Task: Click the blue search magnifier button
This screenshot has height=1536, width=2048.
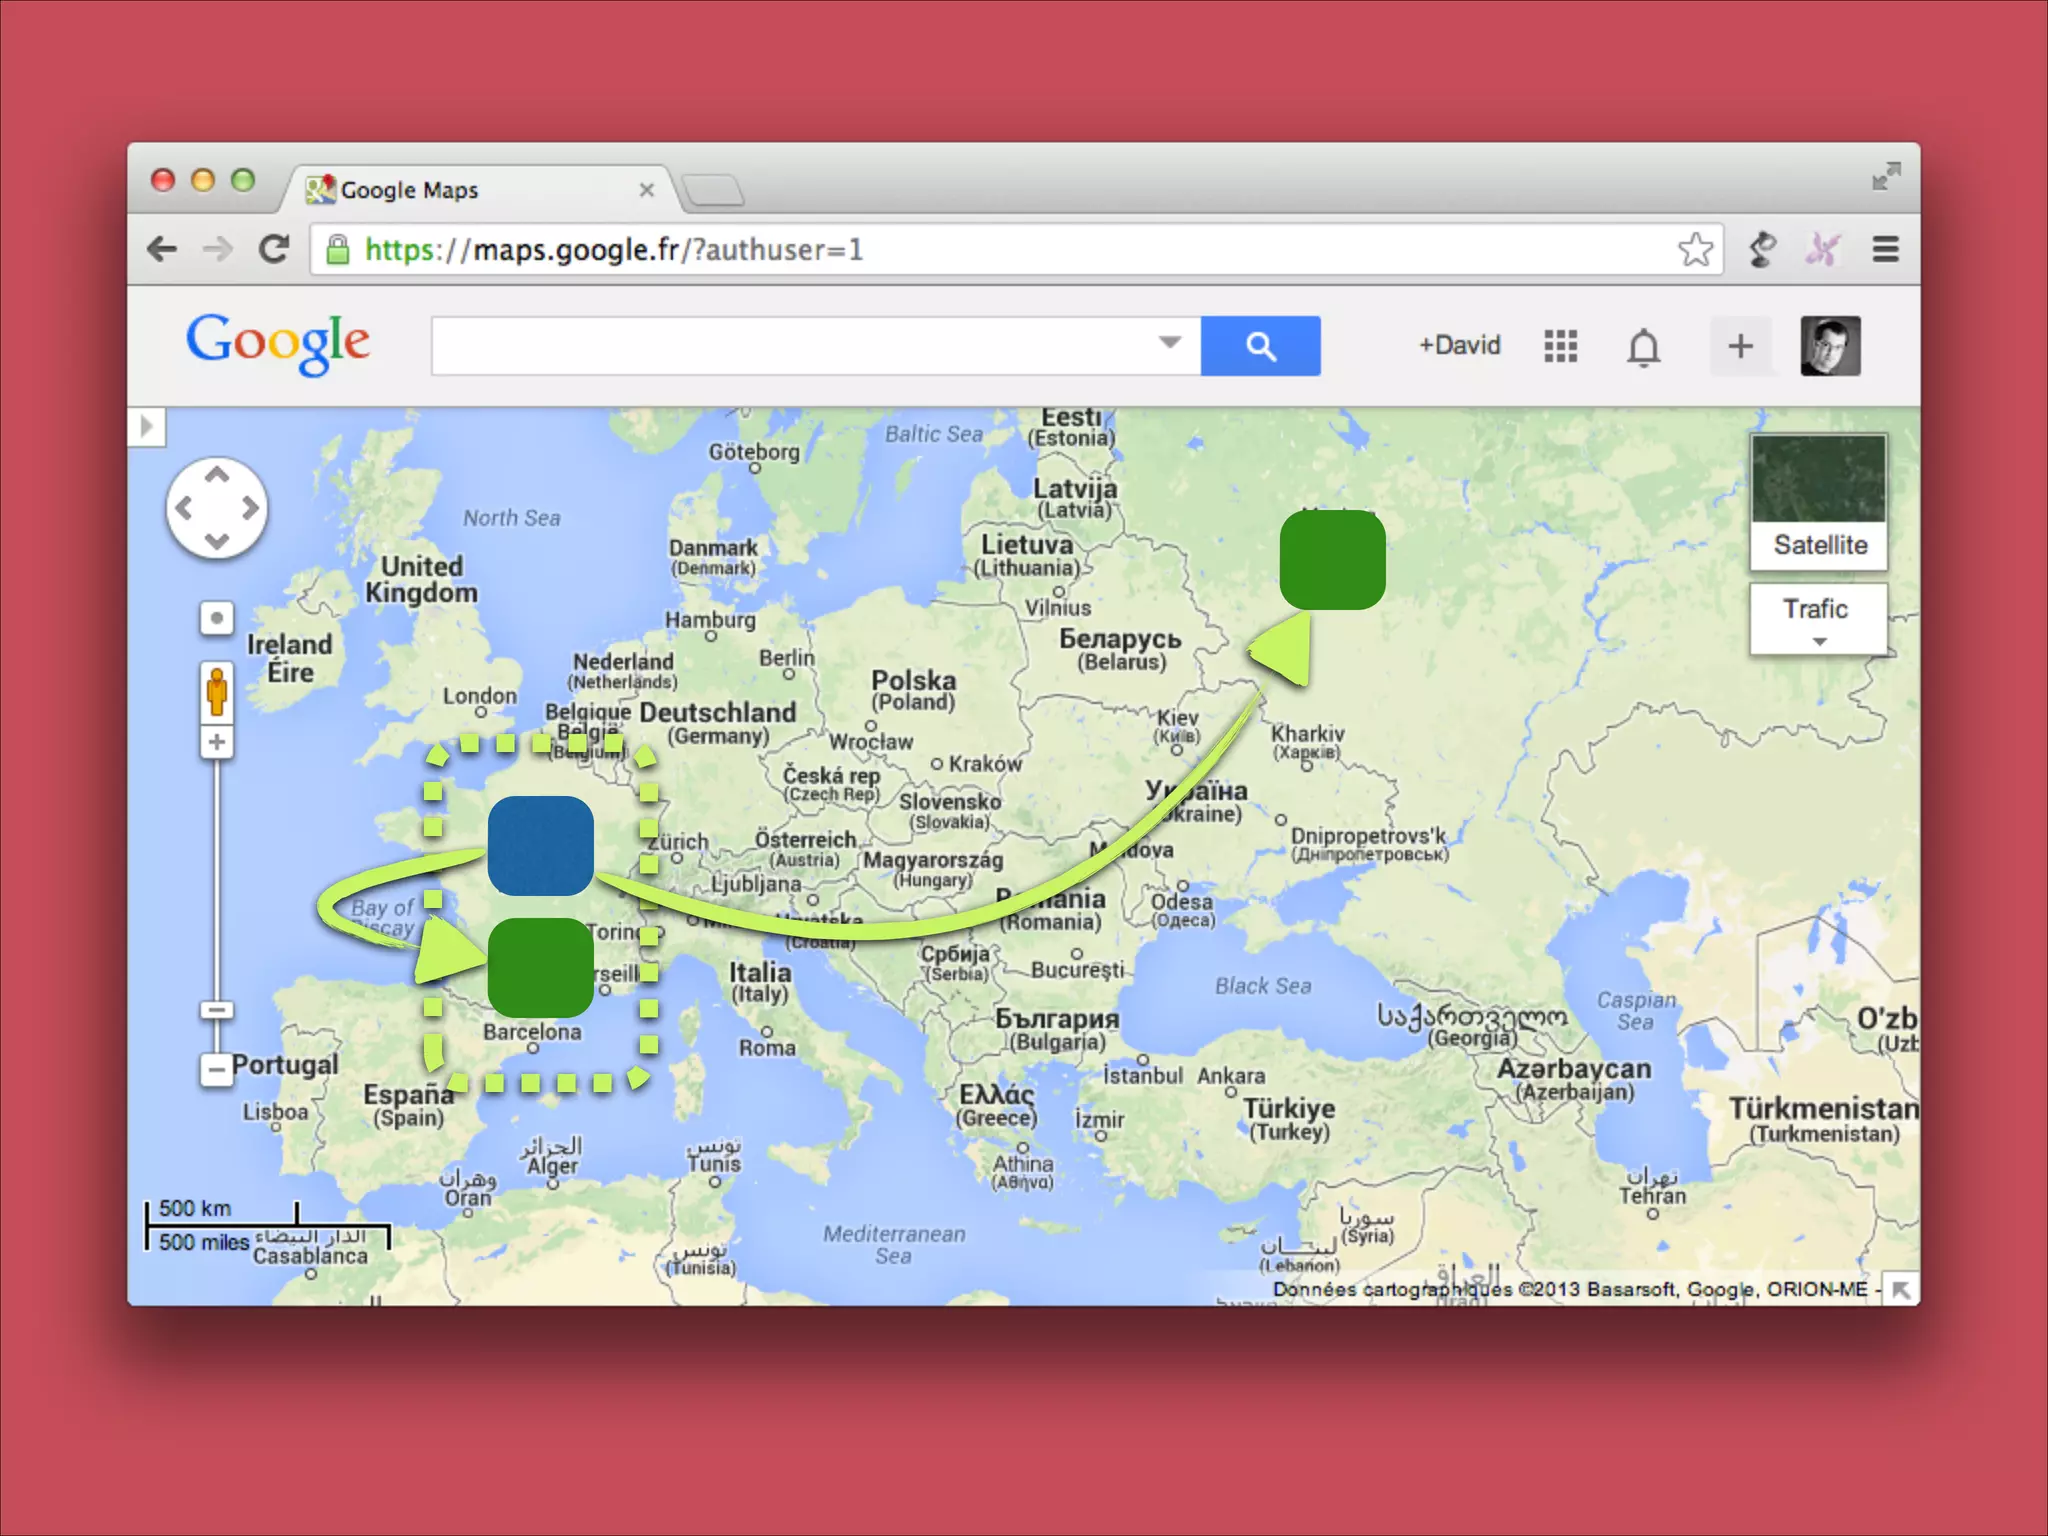Action: pyautogui.click(x=1260, y=346)
